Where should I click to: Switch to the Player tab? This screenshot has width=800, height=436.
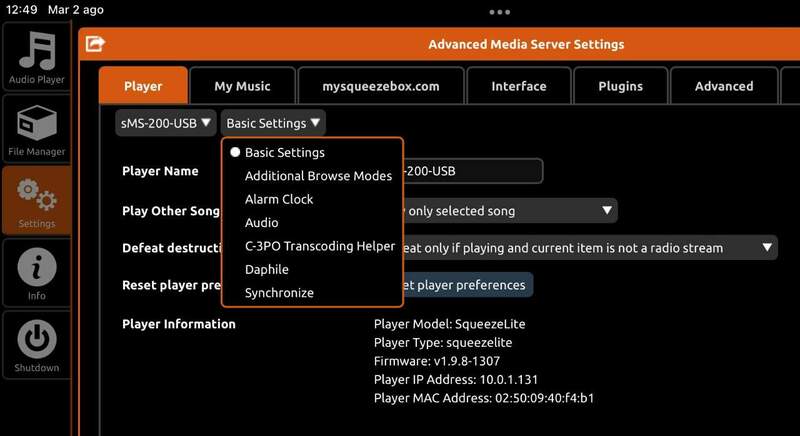(143, 86)
